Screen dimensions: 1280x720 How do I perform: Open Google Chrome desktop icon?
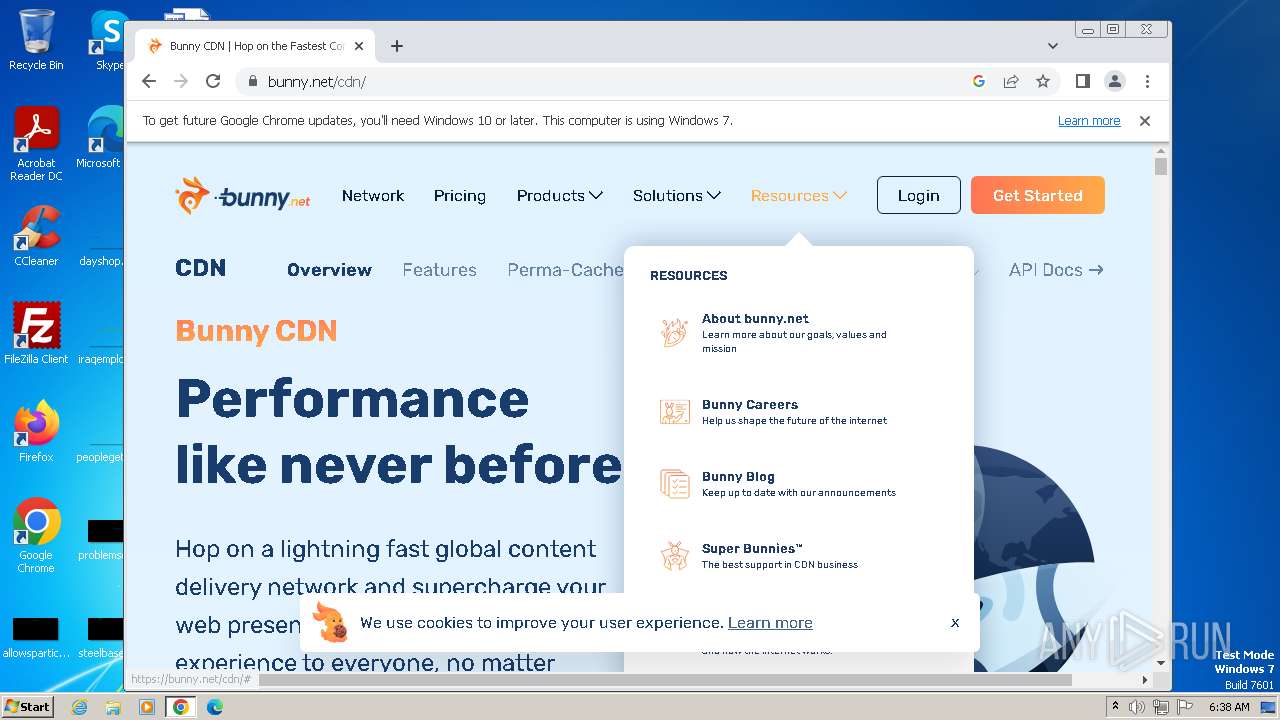click(36, 536)
